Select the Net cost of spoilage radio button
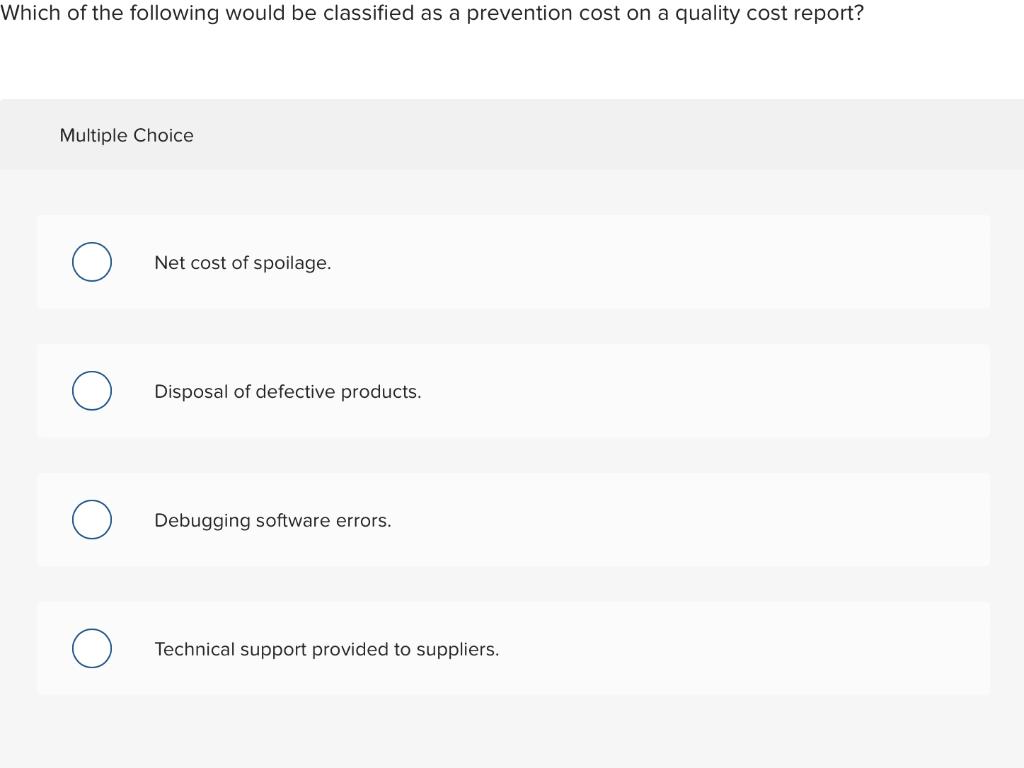Image resolution: width=1024 pixels, height=768 pixels. [91, 262]
